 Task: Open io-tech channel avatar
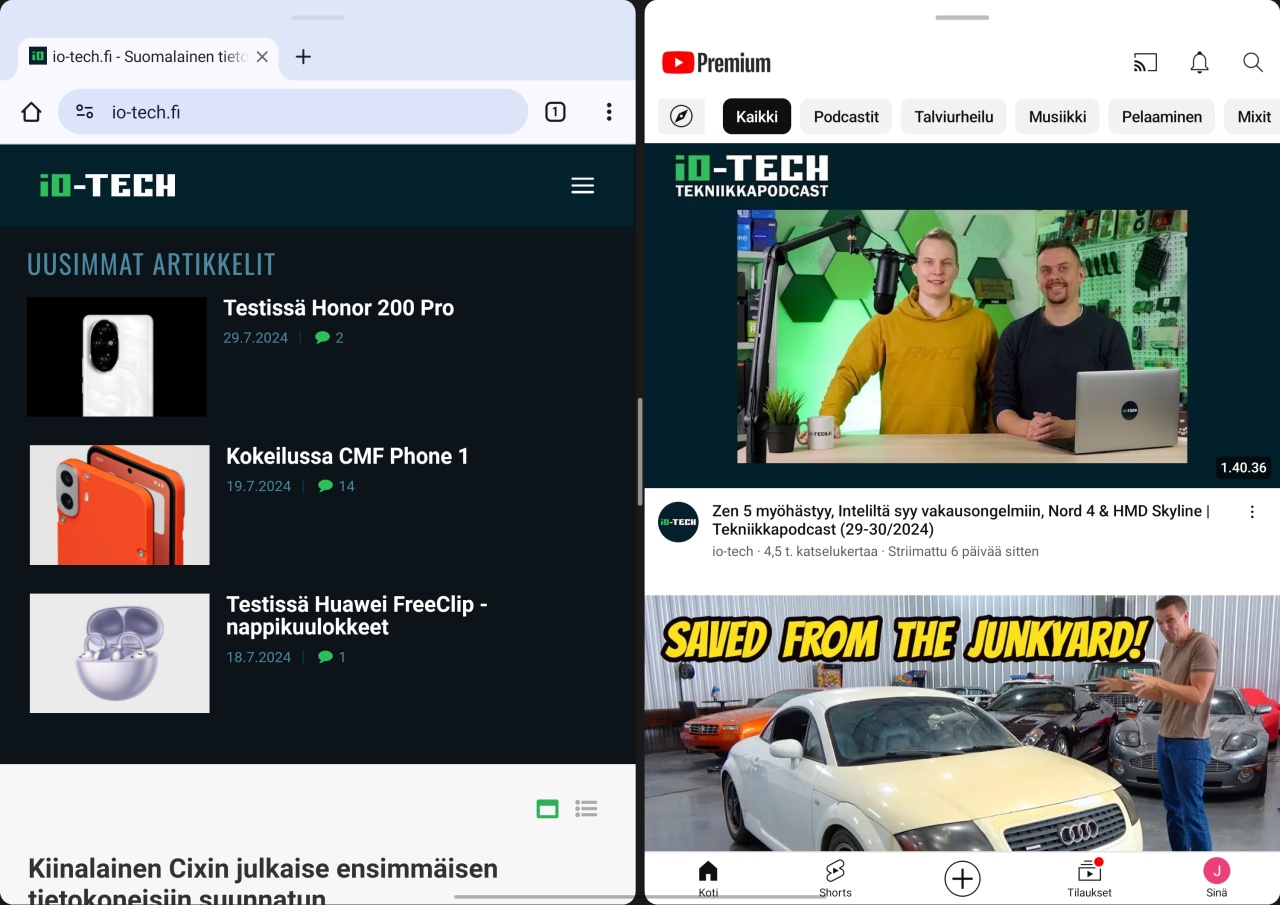pyautogui.click(x=678, y=522)
